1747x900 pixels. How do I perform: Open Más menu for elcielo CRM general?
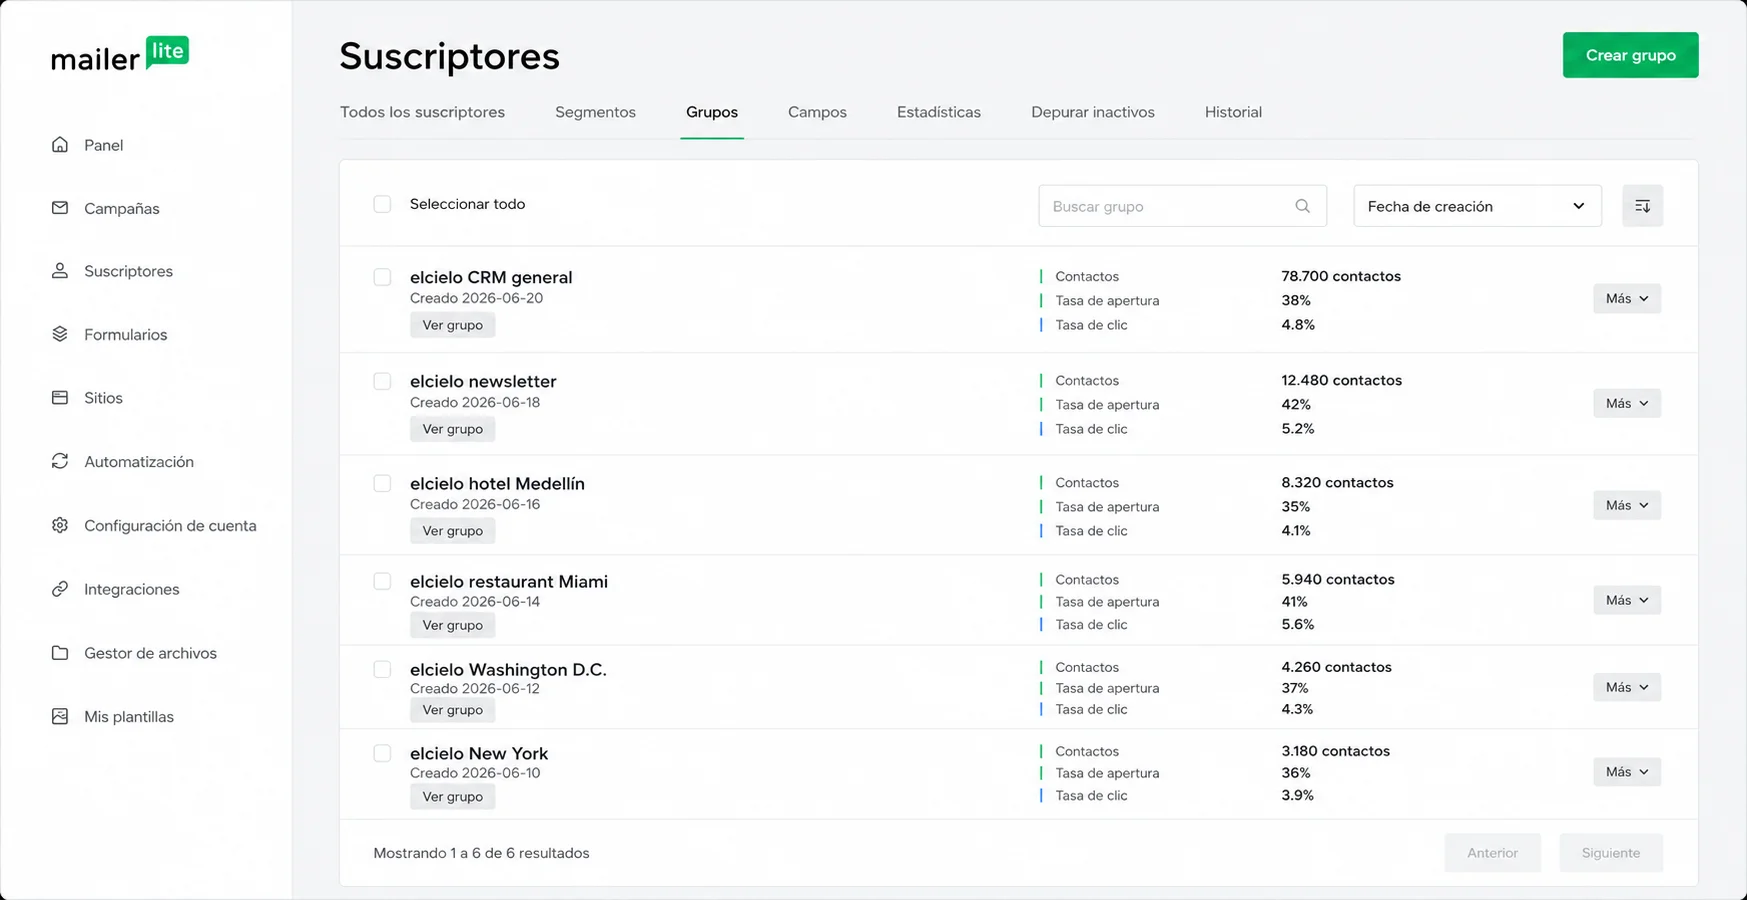1627,298
